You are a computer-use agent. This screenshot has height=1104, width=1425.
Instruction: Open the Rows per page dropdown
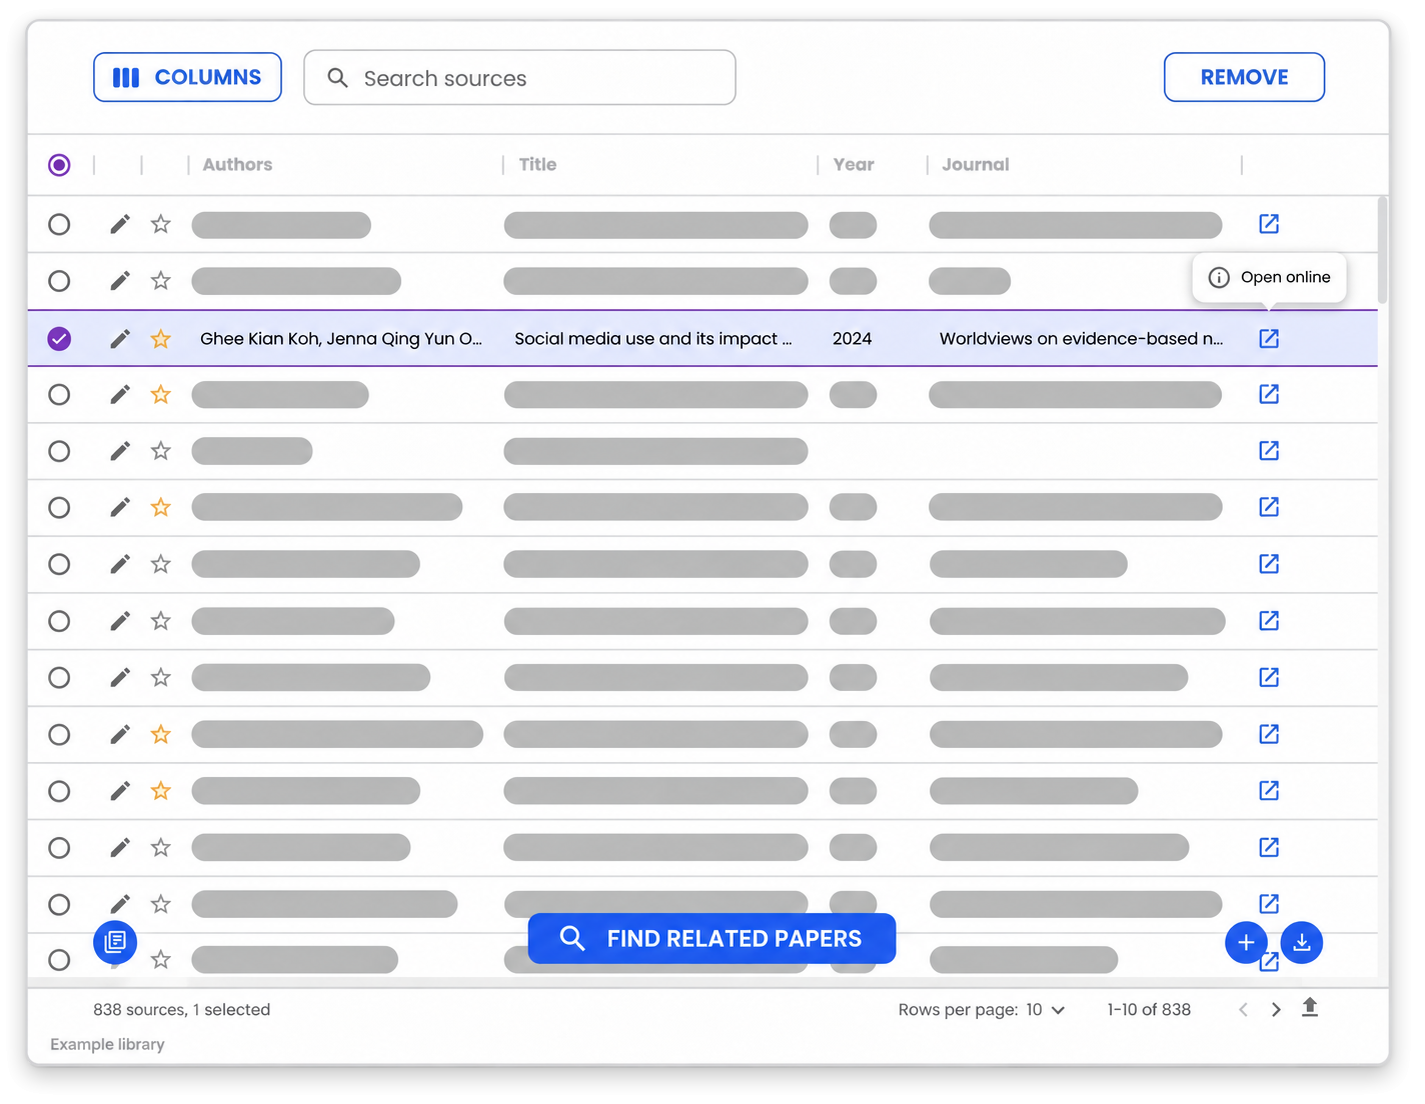click(x=1045, y=1010)
